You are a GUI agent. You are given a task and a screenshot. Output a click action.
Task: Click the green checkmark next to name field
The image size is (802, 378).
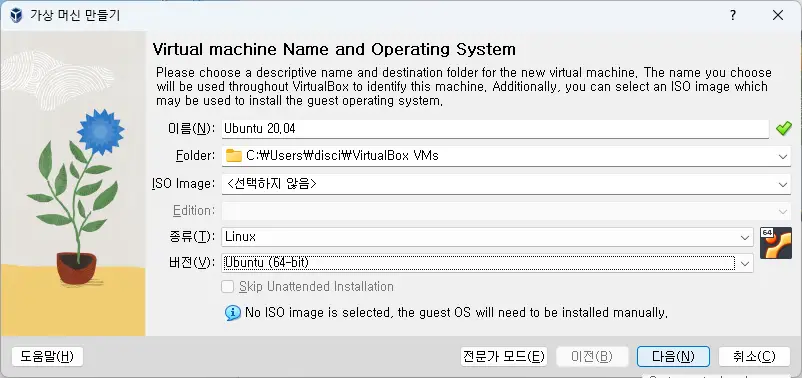tap(783, 128)
